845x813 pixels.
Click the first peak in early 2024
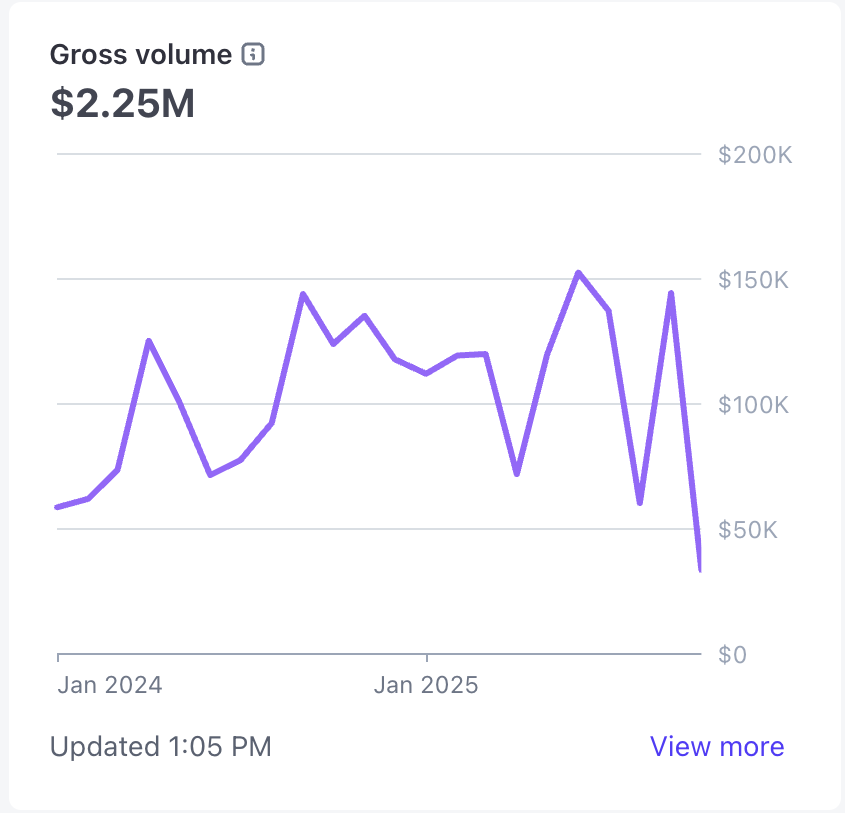click(148, 341)
